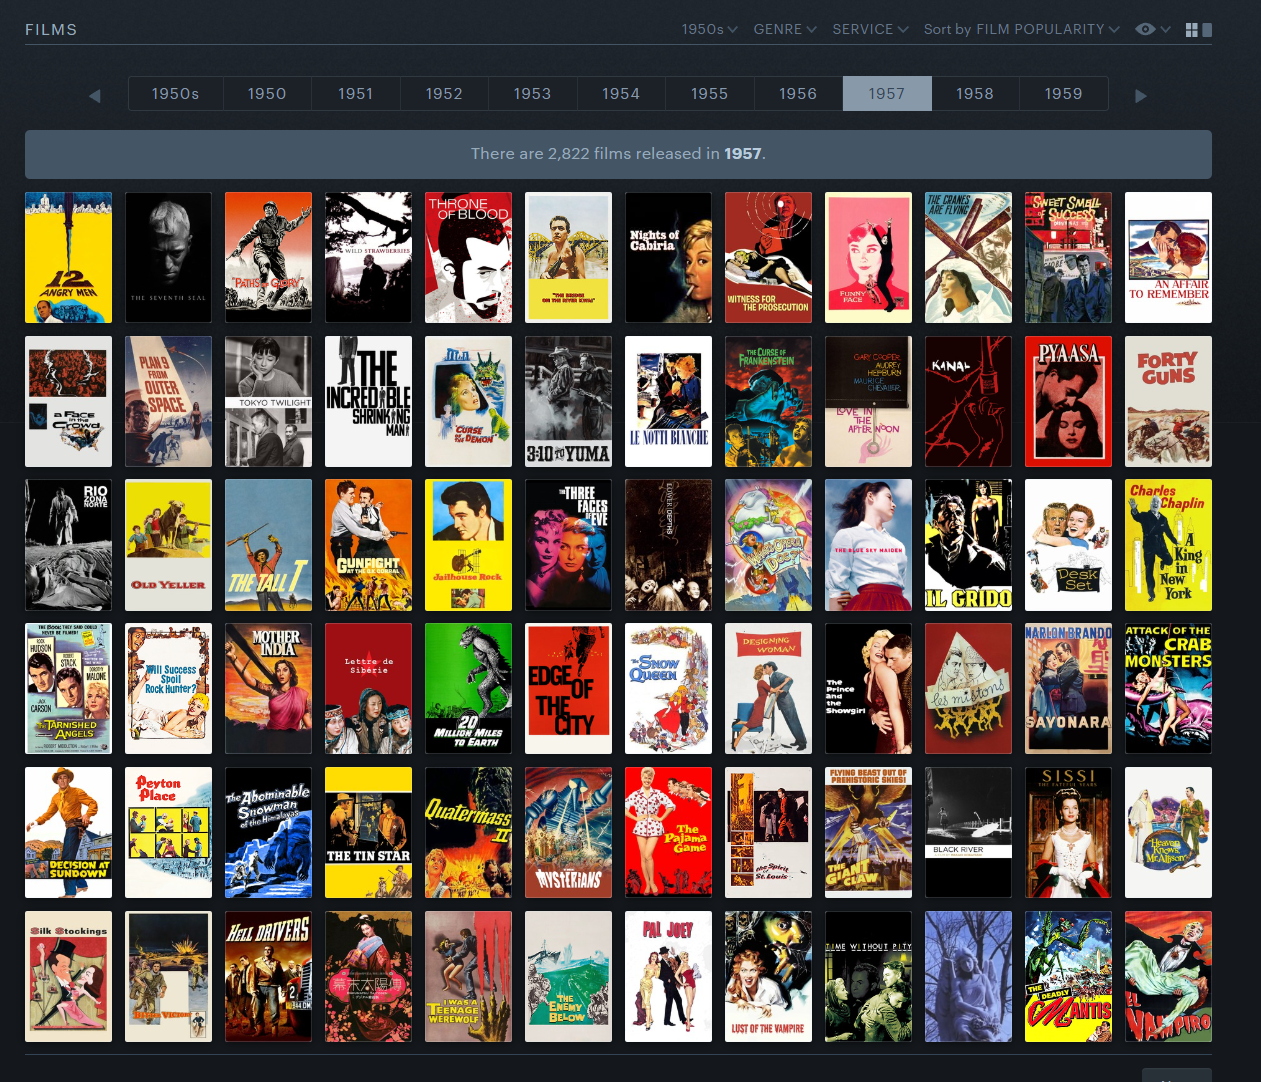Open The Cranes Are Flying poster

(968, 257)
